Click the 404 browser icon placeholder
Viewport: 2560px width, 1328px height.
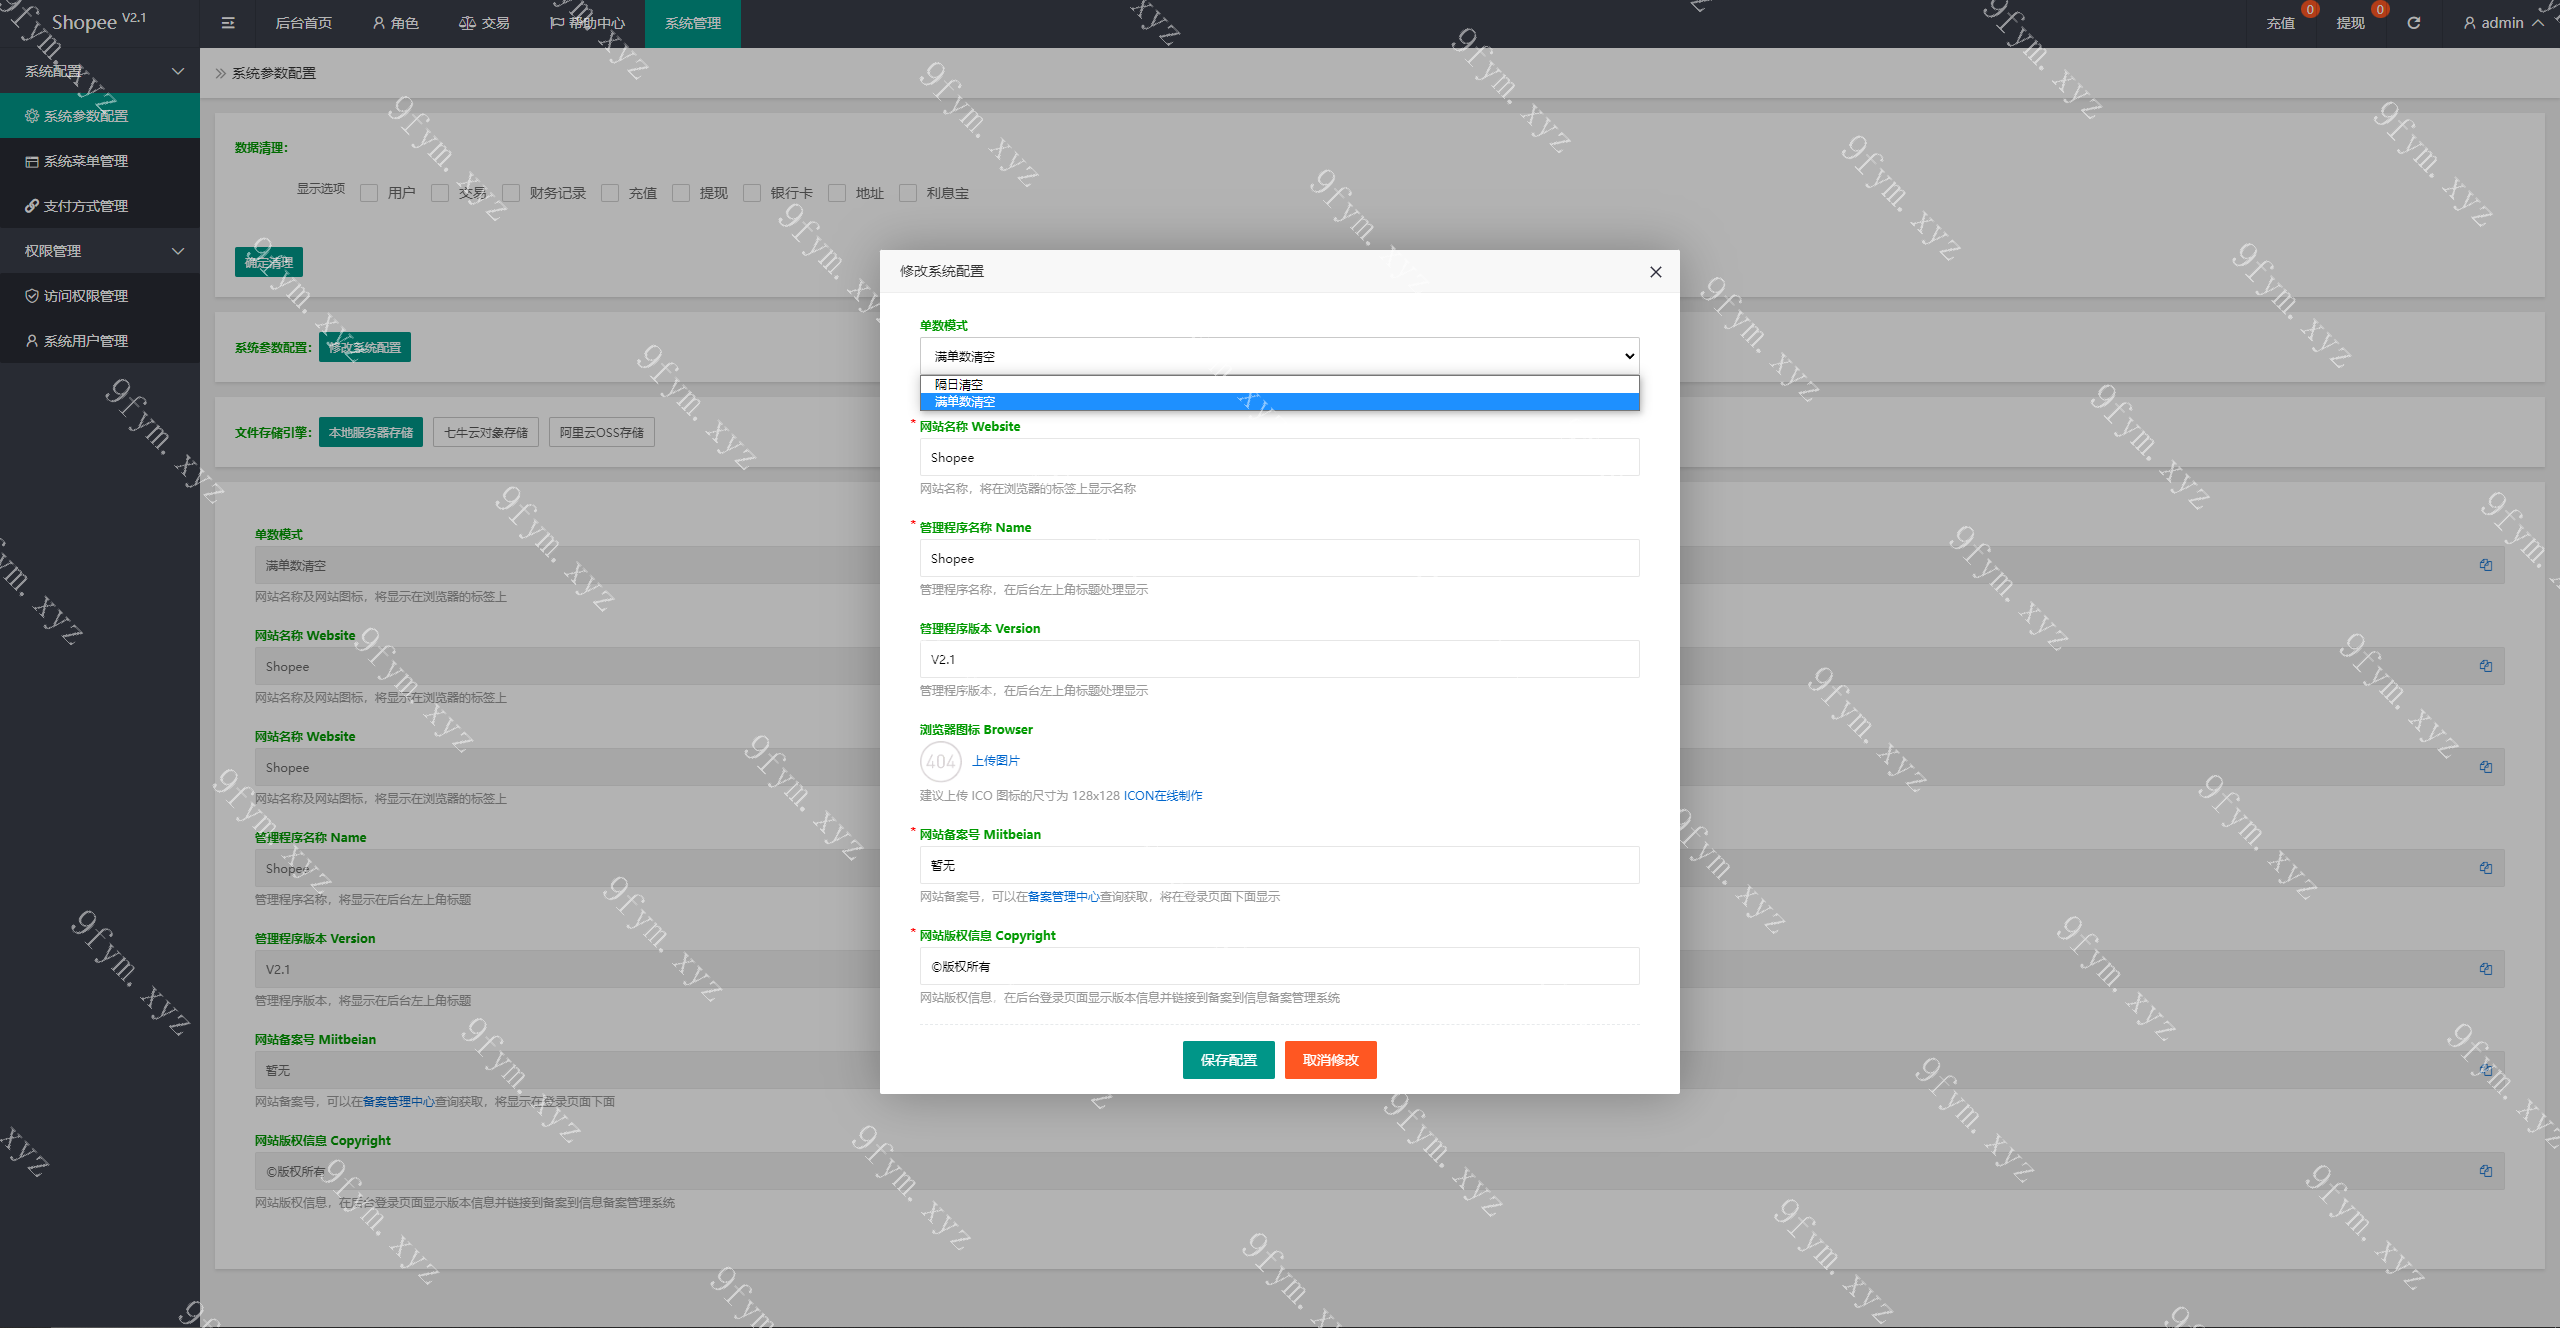[940, 761]
